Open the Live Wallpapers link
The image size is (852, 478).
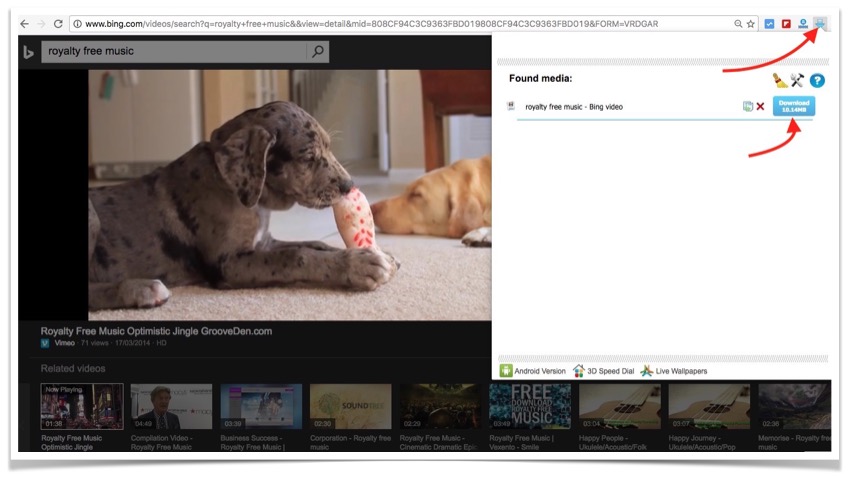(674, 371)
